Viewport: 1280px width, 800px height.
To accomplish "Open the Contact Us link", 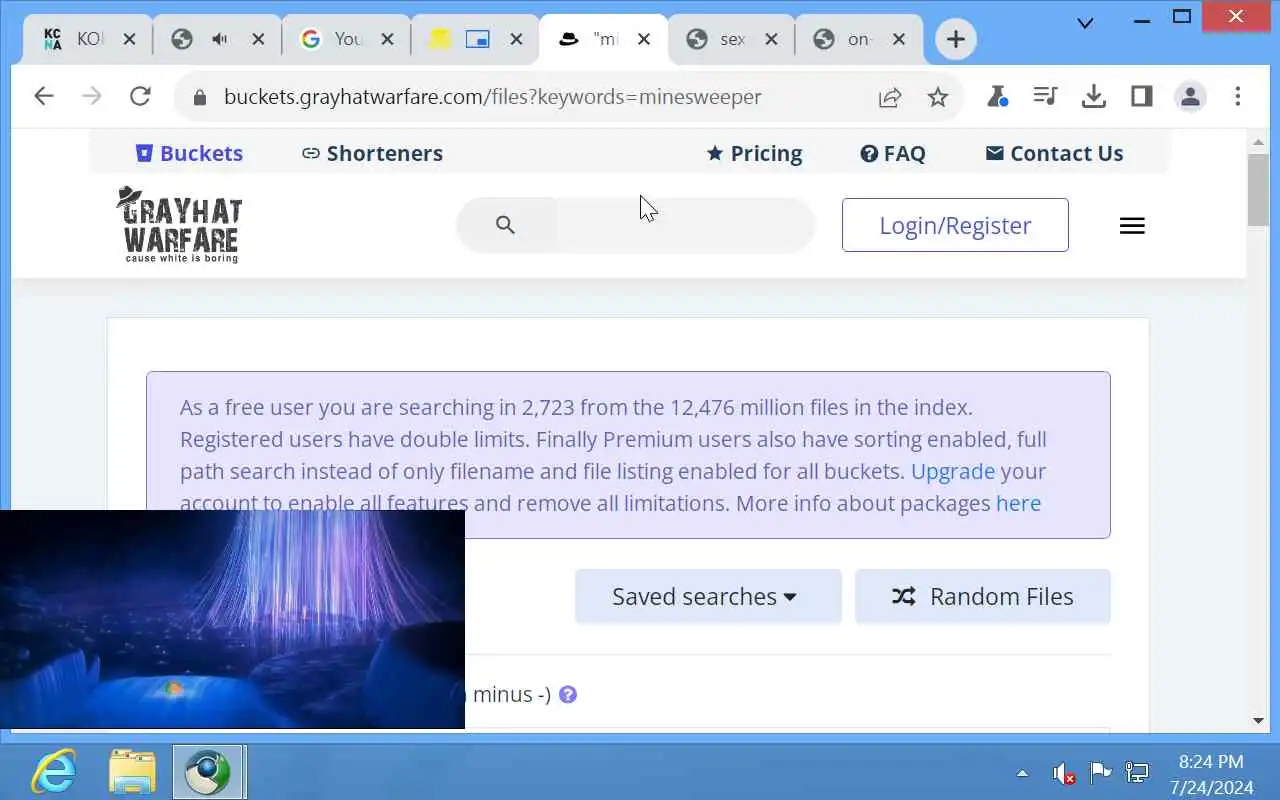I will point(1054,153).
